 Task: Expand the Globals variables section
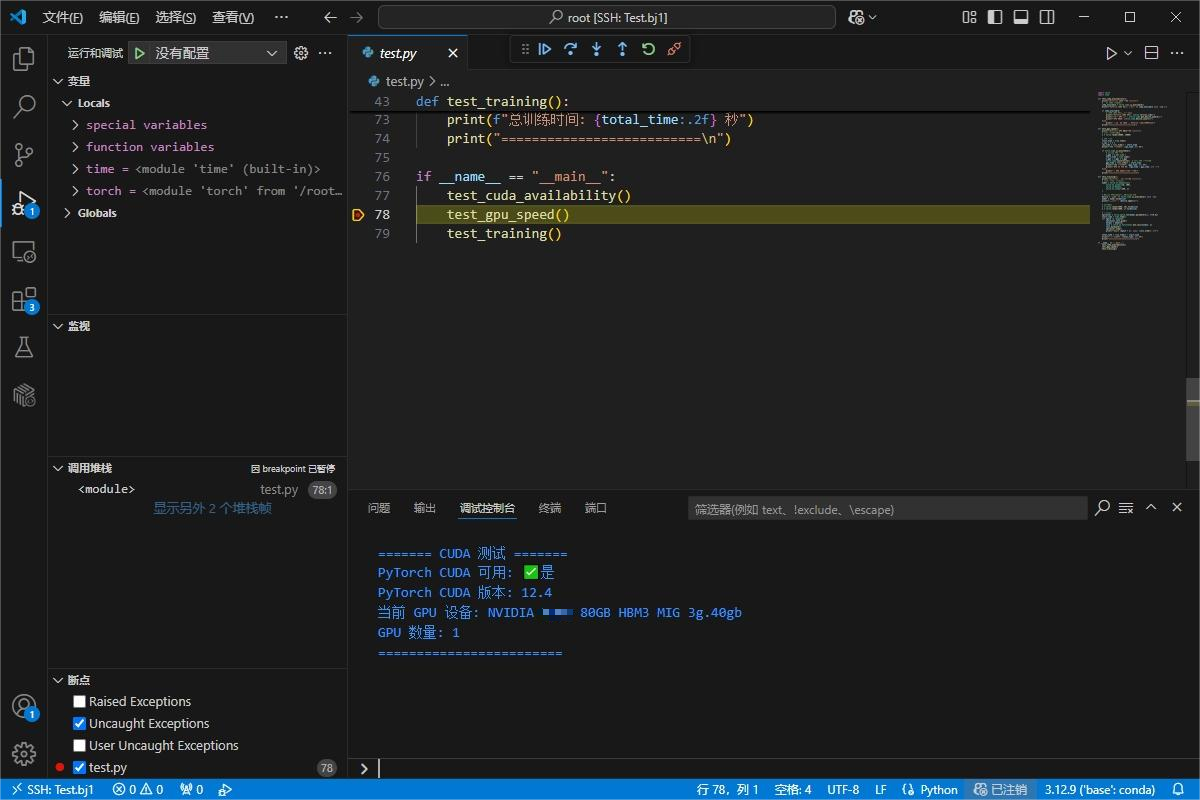(x=66, y=212)
